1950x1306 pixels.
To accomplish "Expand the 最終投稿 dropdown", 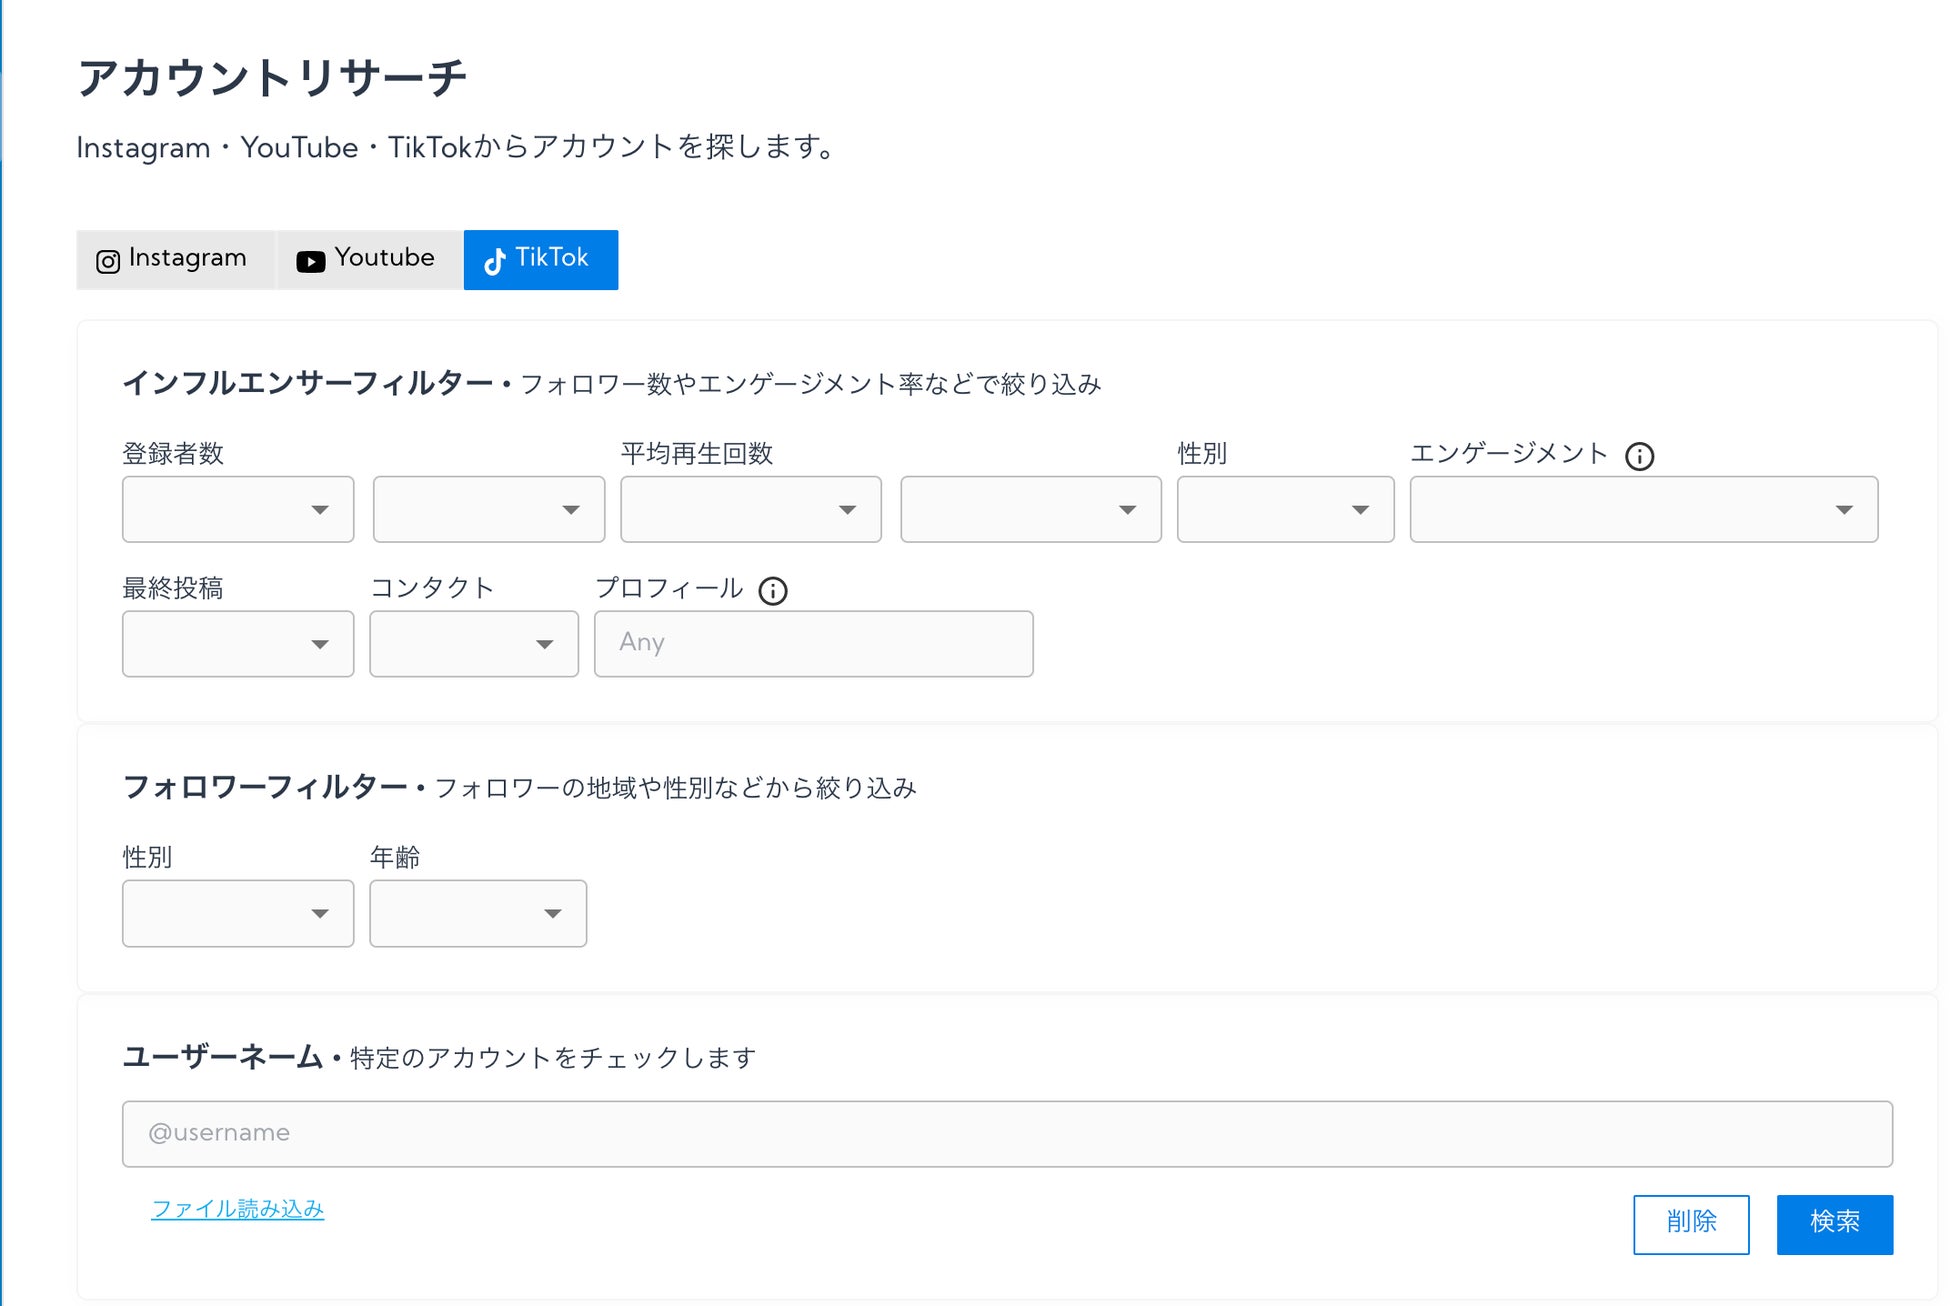I will point(238,644).
